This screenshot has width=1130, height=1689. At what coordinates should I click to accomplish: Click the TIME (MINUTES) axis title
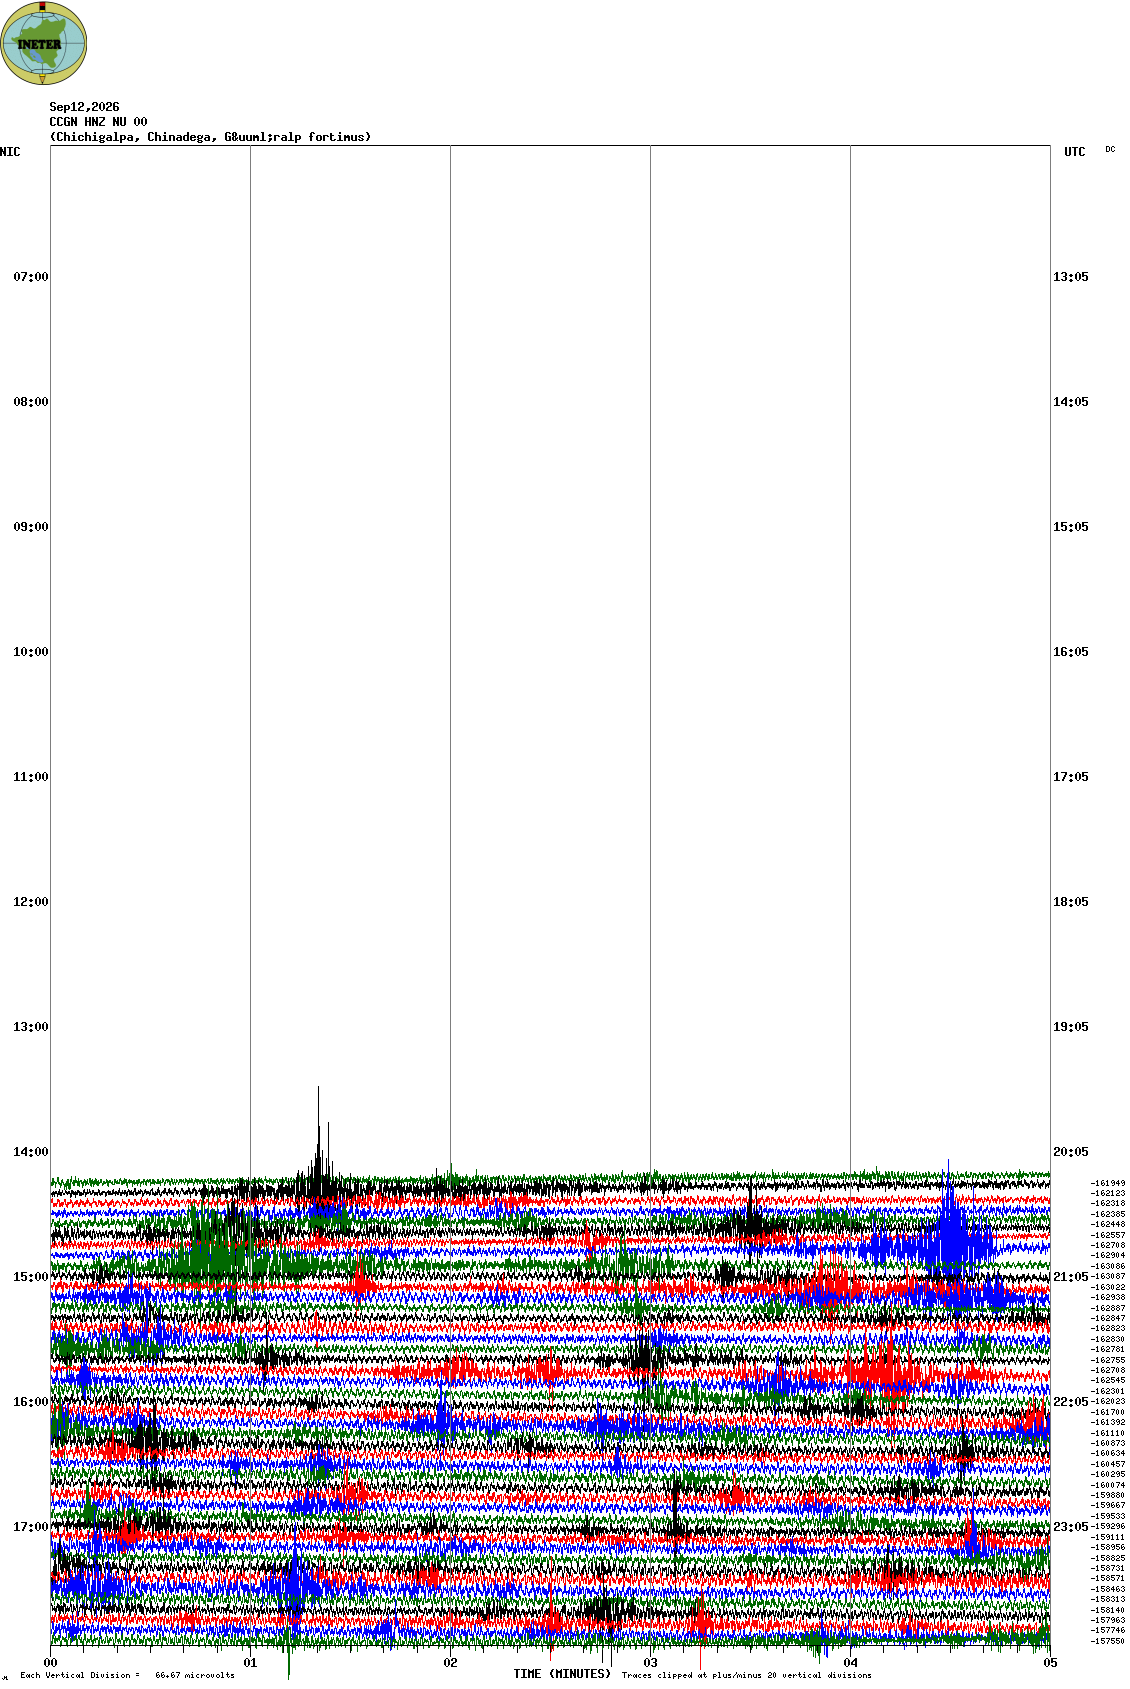coord(562,1674)
